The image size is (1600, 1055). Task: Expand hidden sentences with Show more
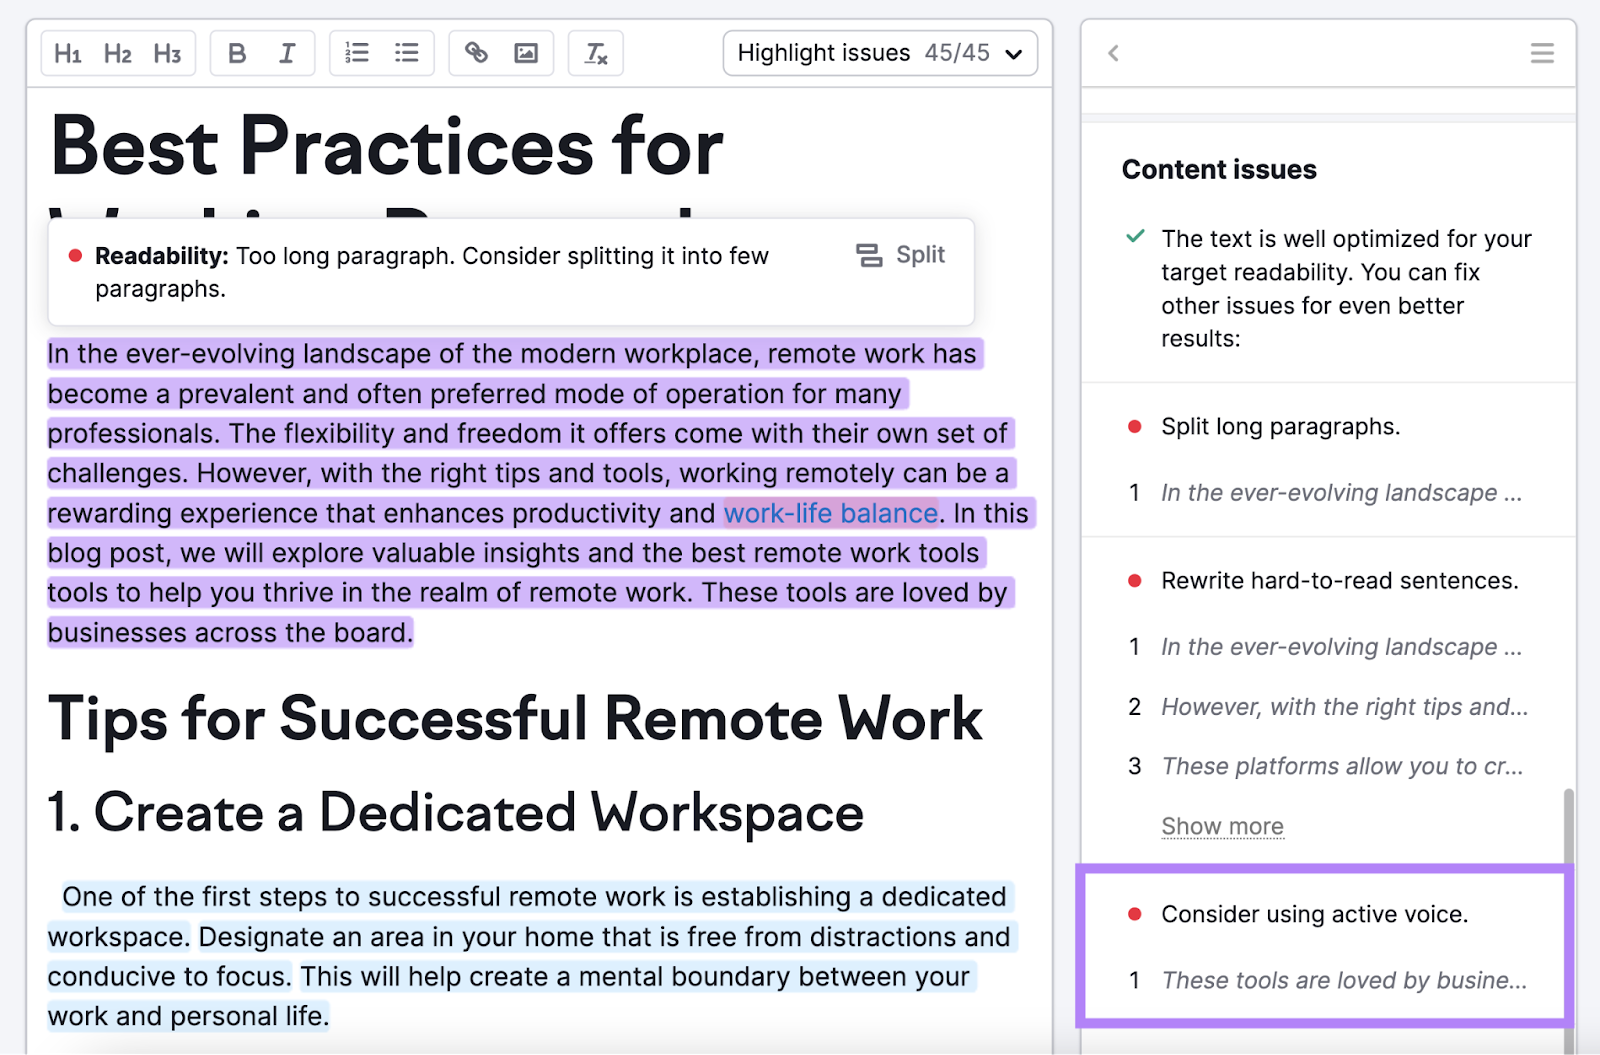[x=1222, y=826]
